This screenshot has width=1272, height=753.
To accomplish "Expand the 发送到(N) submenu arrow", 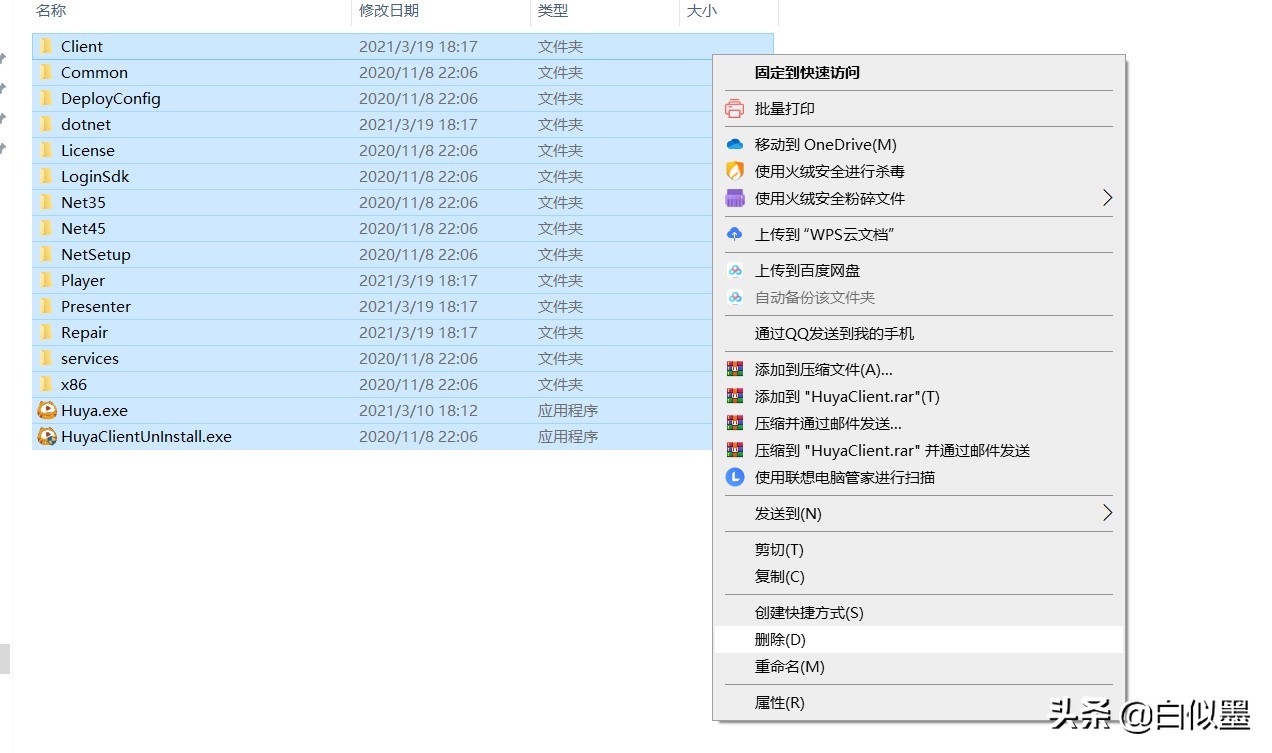I will (1106, 513).
